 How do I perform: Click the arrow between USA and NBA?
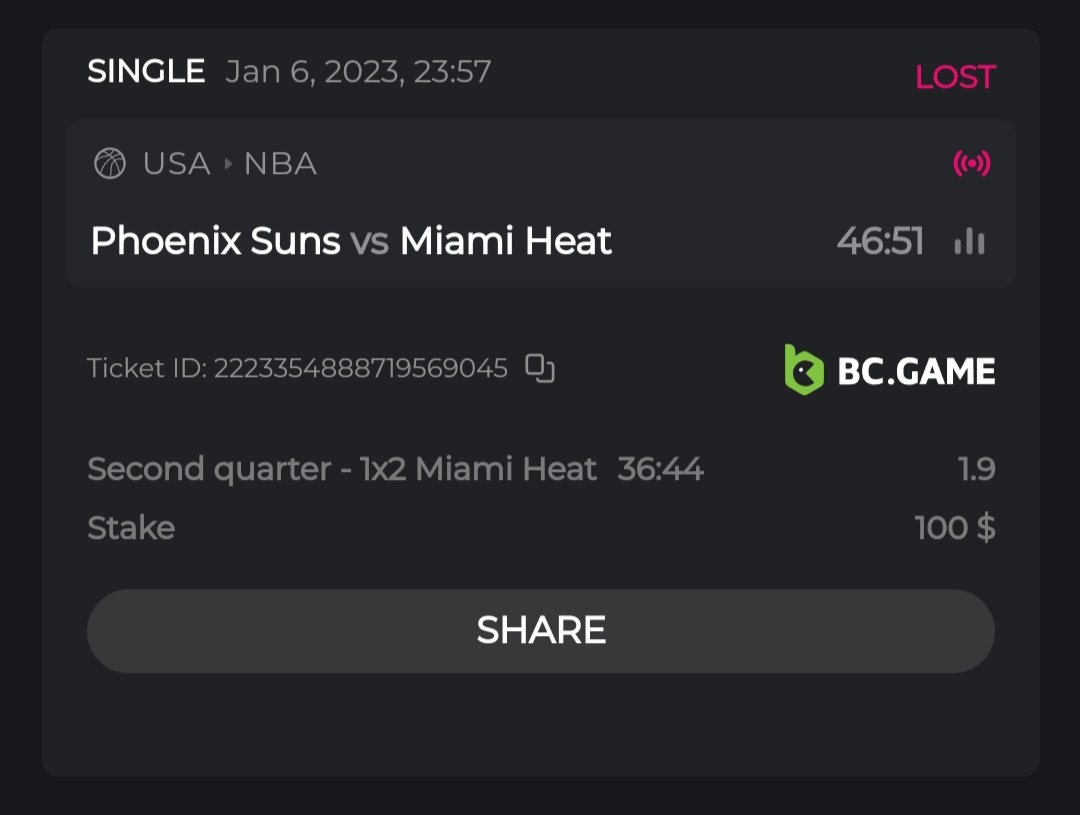(x=227, y=164)
